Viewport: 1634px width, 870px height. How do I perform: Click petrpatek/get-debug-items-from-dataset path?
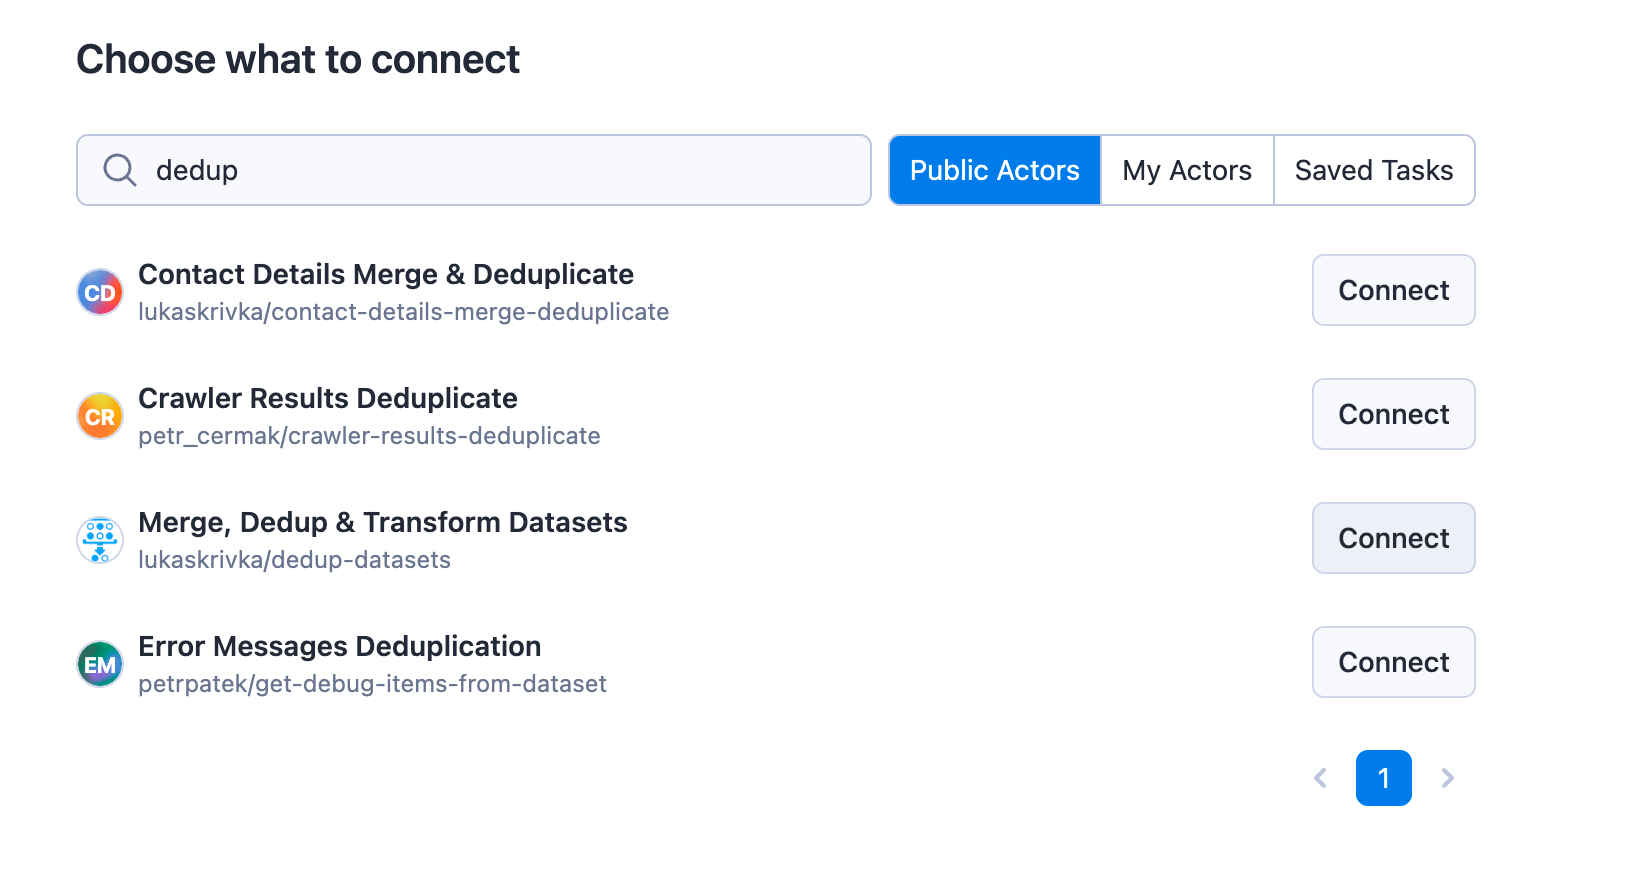pyautogui.click(x=372, y=684)
